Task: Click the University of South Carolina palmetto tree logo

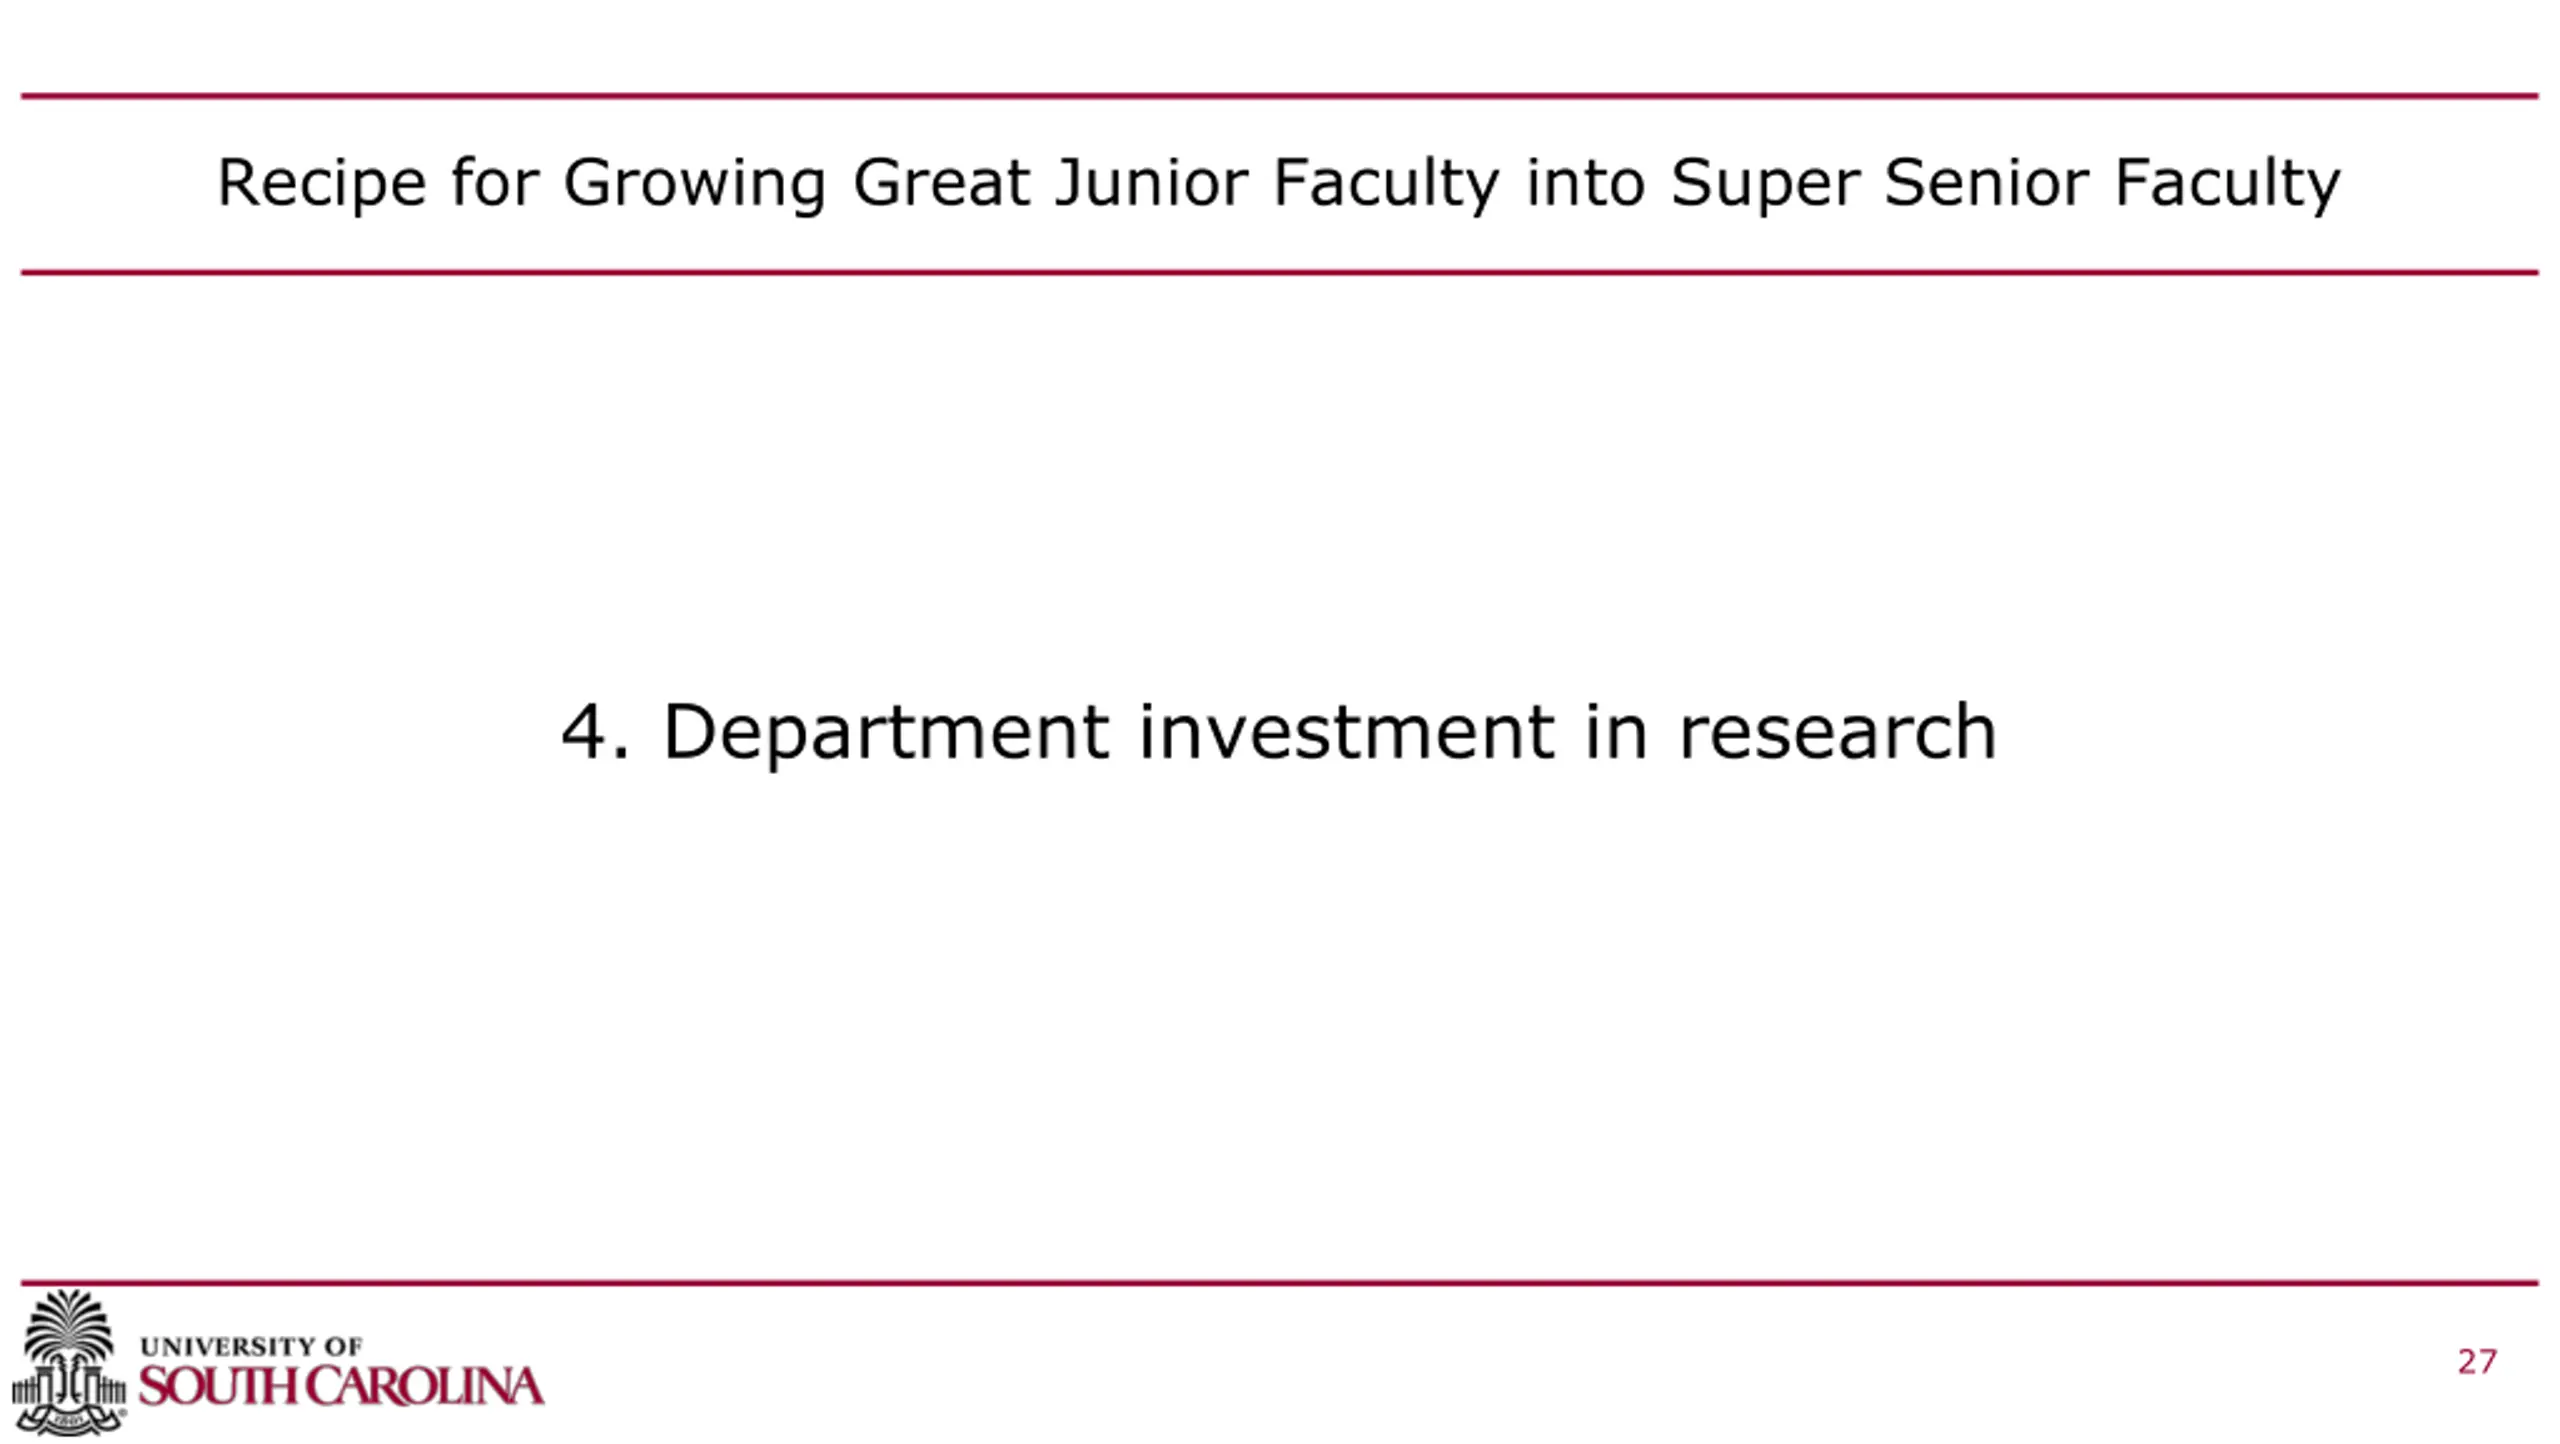Action: point(68,1360)
